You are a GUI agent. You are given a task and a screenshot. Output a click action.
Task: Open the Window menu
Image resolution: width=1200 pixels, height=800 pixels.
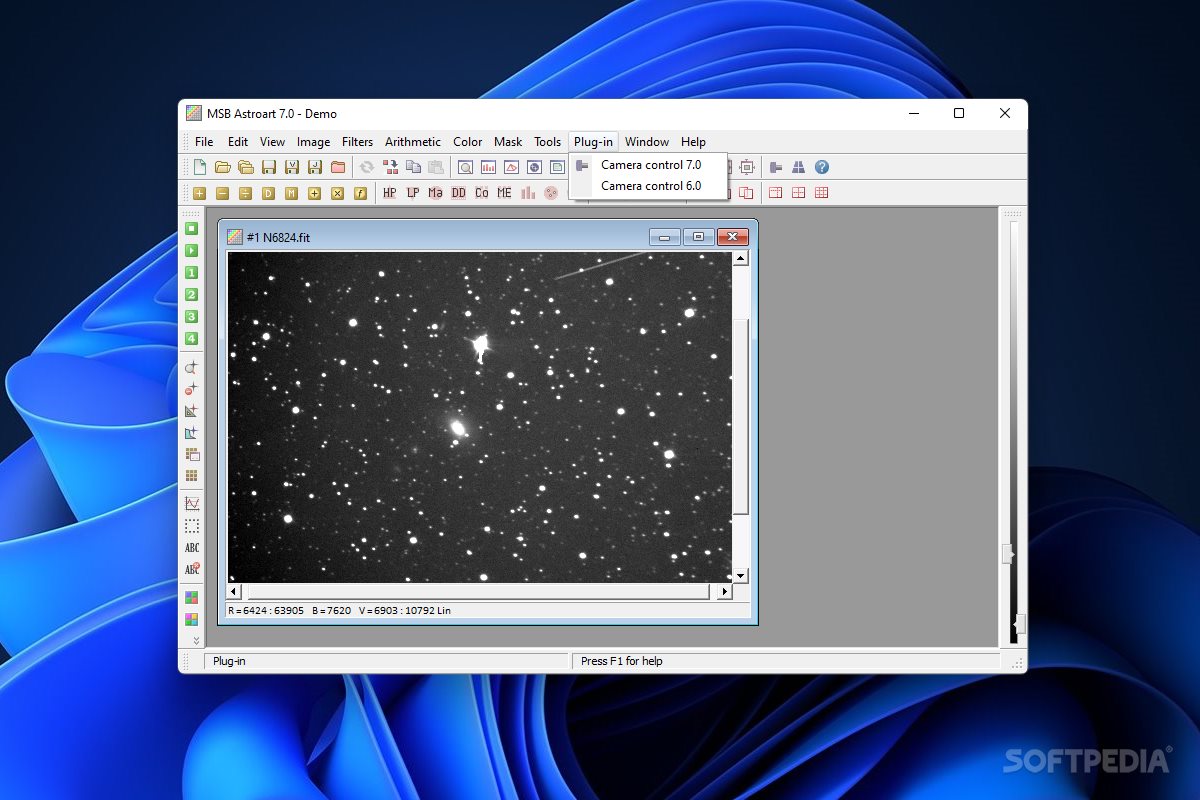647,142
